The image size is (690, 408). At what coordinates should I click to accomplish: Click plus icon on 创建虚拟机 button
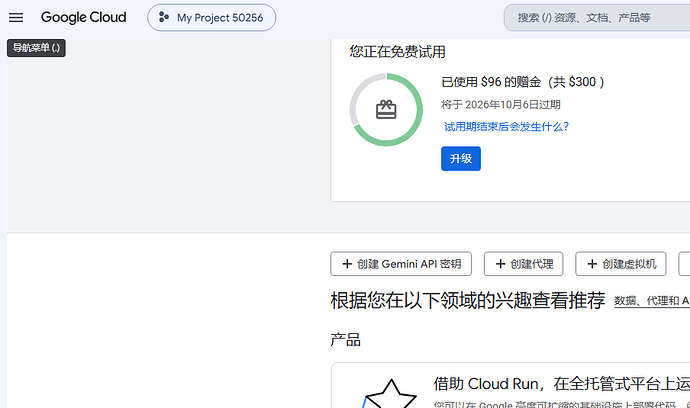coord(592,264)
